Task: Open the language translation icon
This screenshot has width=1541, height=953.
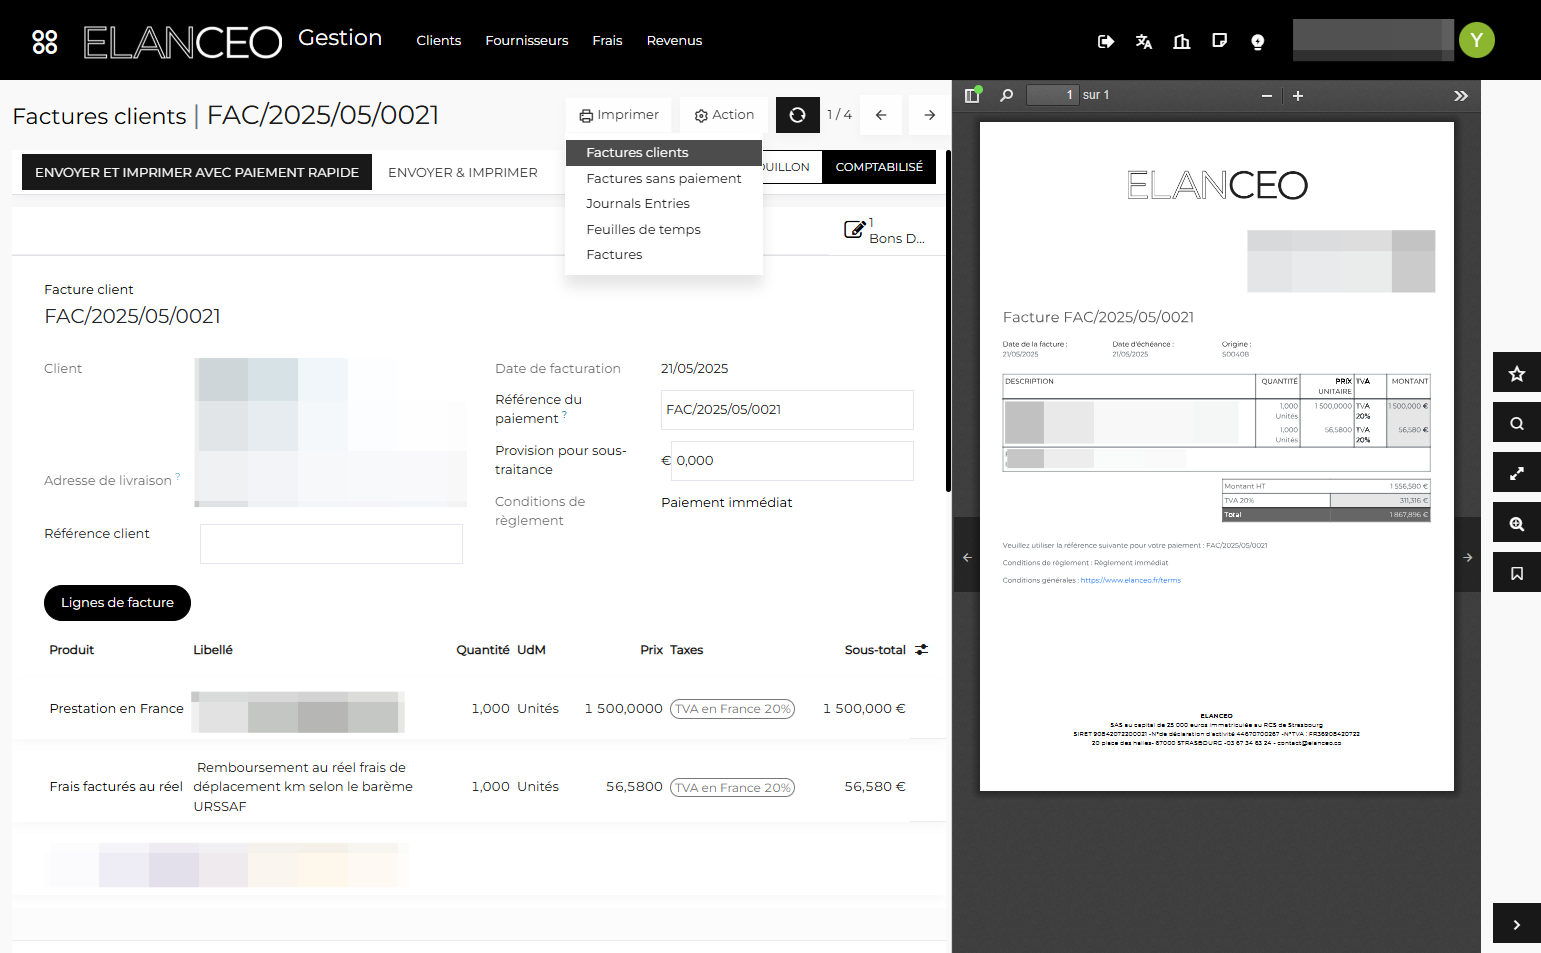Action: [x=1144, y=41]
